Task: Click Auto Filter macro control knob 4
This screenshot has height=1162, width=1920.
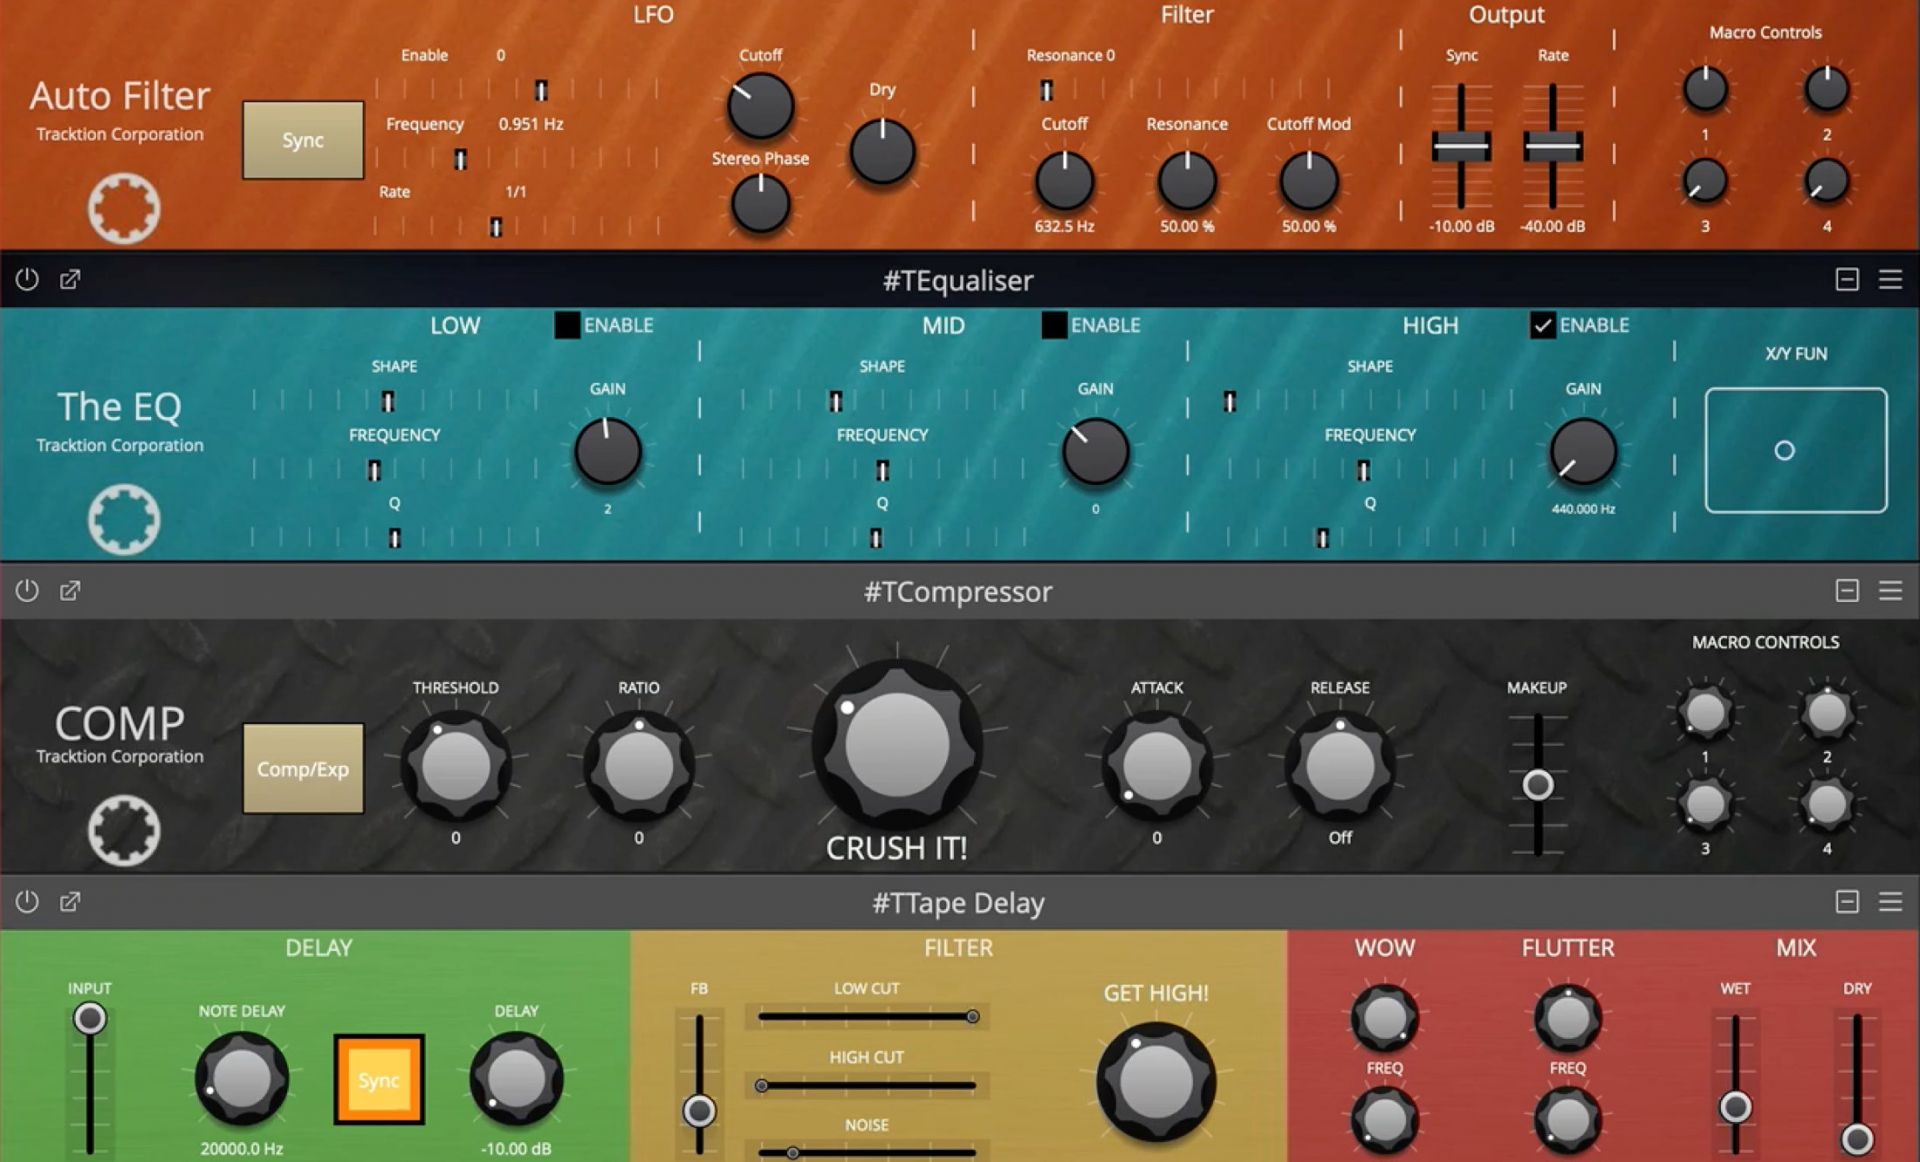Action: click(x=1827, y=181)
